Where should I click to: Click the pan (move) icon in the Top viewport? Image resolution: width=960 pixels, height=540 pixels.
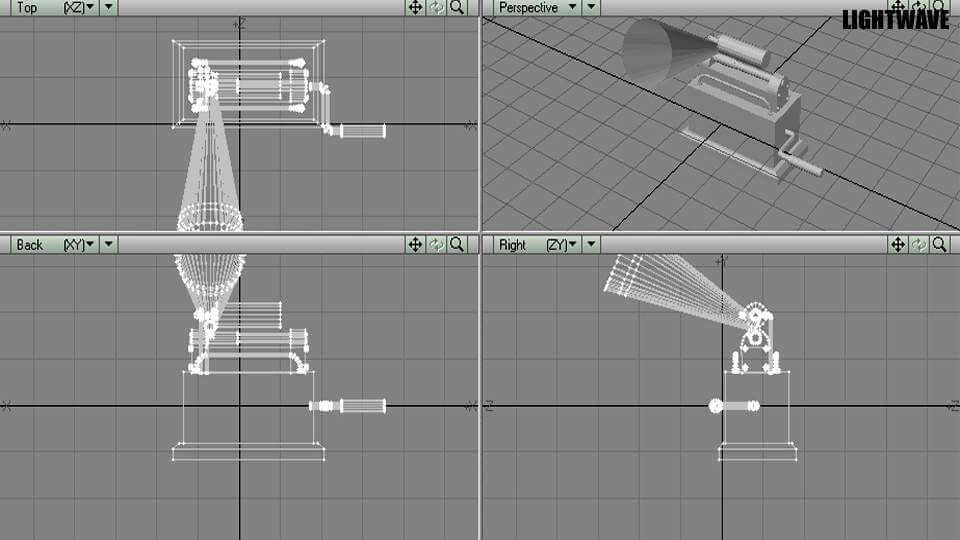(416, 7)
